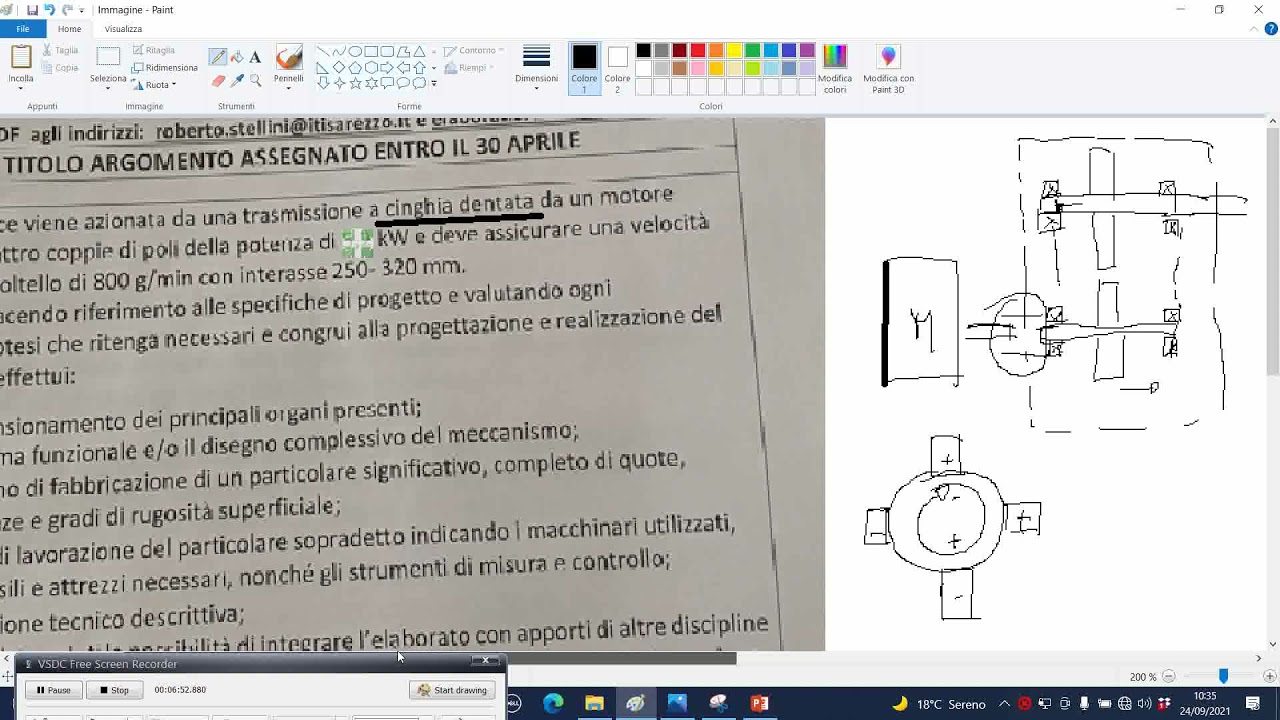Expand the Incolla dropdown arrow

(21, 88)
